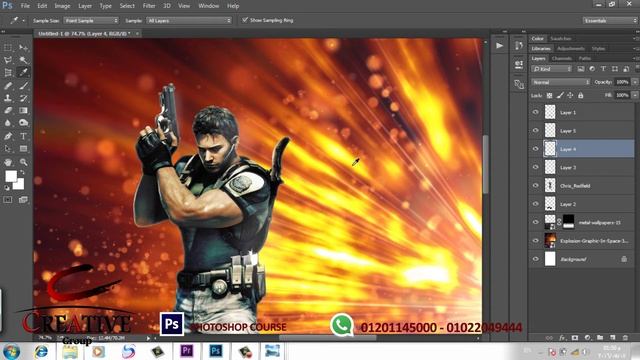Create a new layer icon
This screenshot has width=640, height=360.
pyautogui.click(x=613, y=338)
